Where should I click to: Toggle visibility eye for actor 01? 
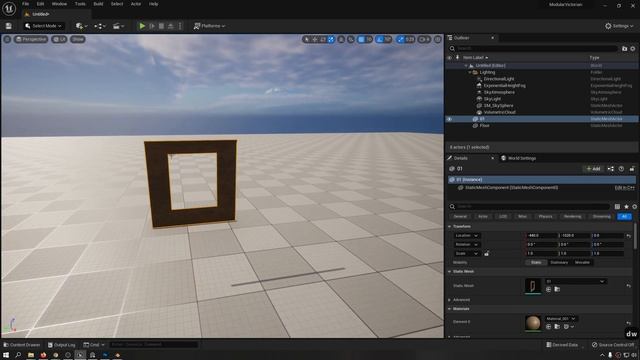(449, 119)
